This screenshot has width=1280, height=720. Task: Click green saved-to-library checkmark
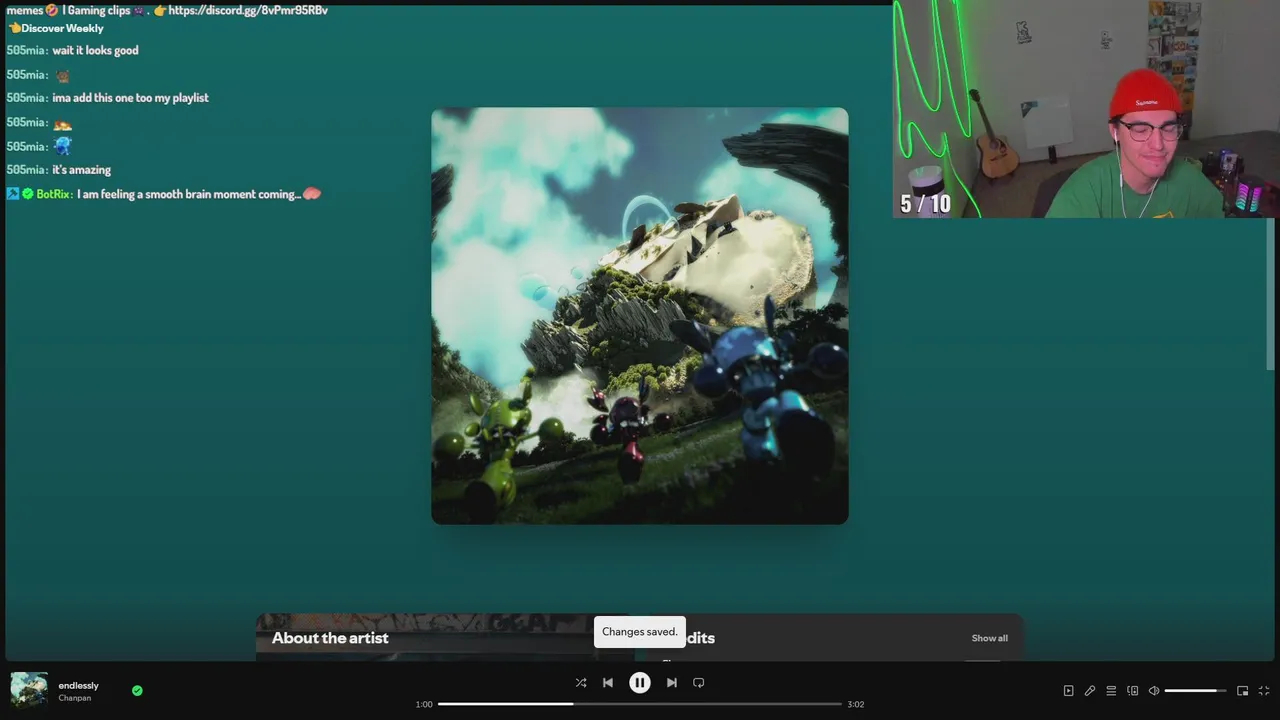(137, 690)
